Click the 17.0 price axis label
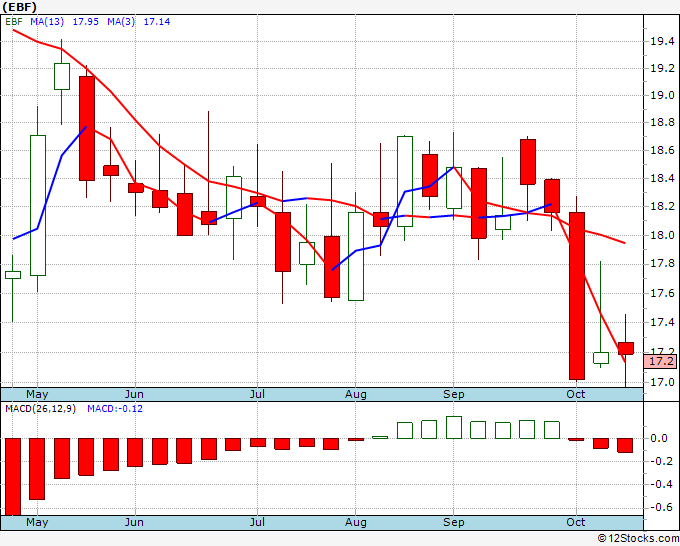This screenshot has width=680, height=546. [662, 383]
